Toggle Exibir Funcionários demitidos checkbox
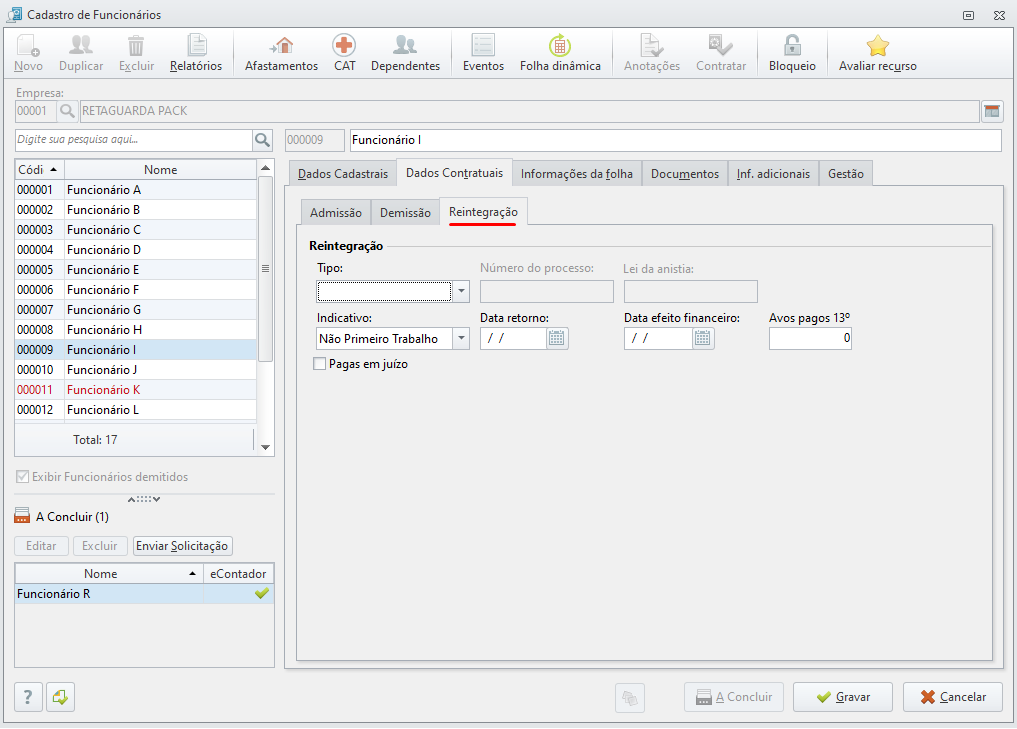The image size is (1017, 729). click(23, 477)
